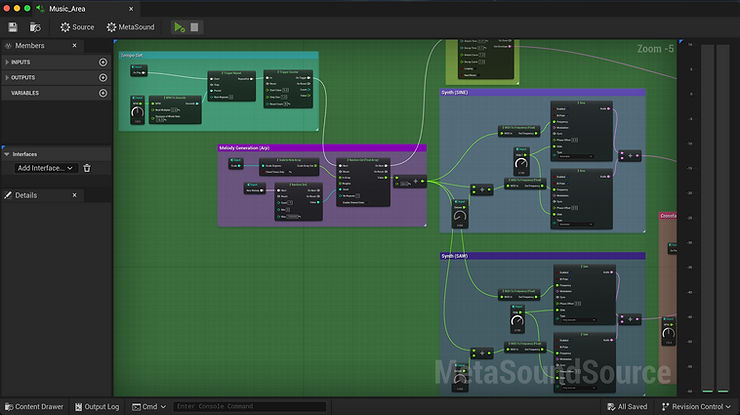Select the On Play input node
This screenshot has width=740, height=415.
coord(139,70)
